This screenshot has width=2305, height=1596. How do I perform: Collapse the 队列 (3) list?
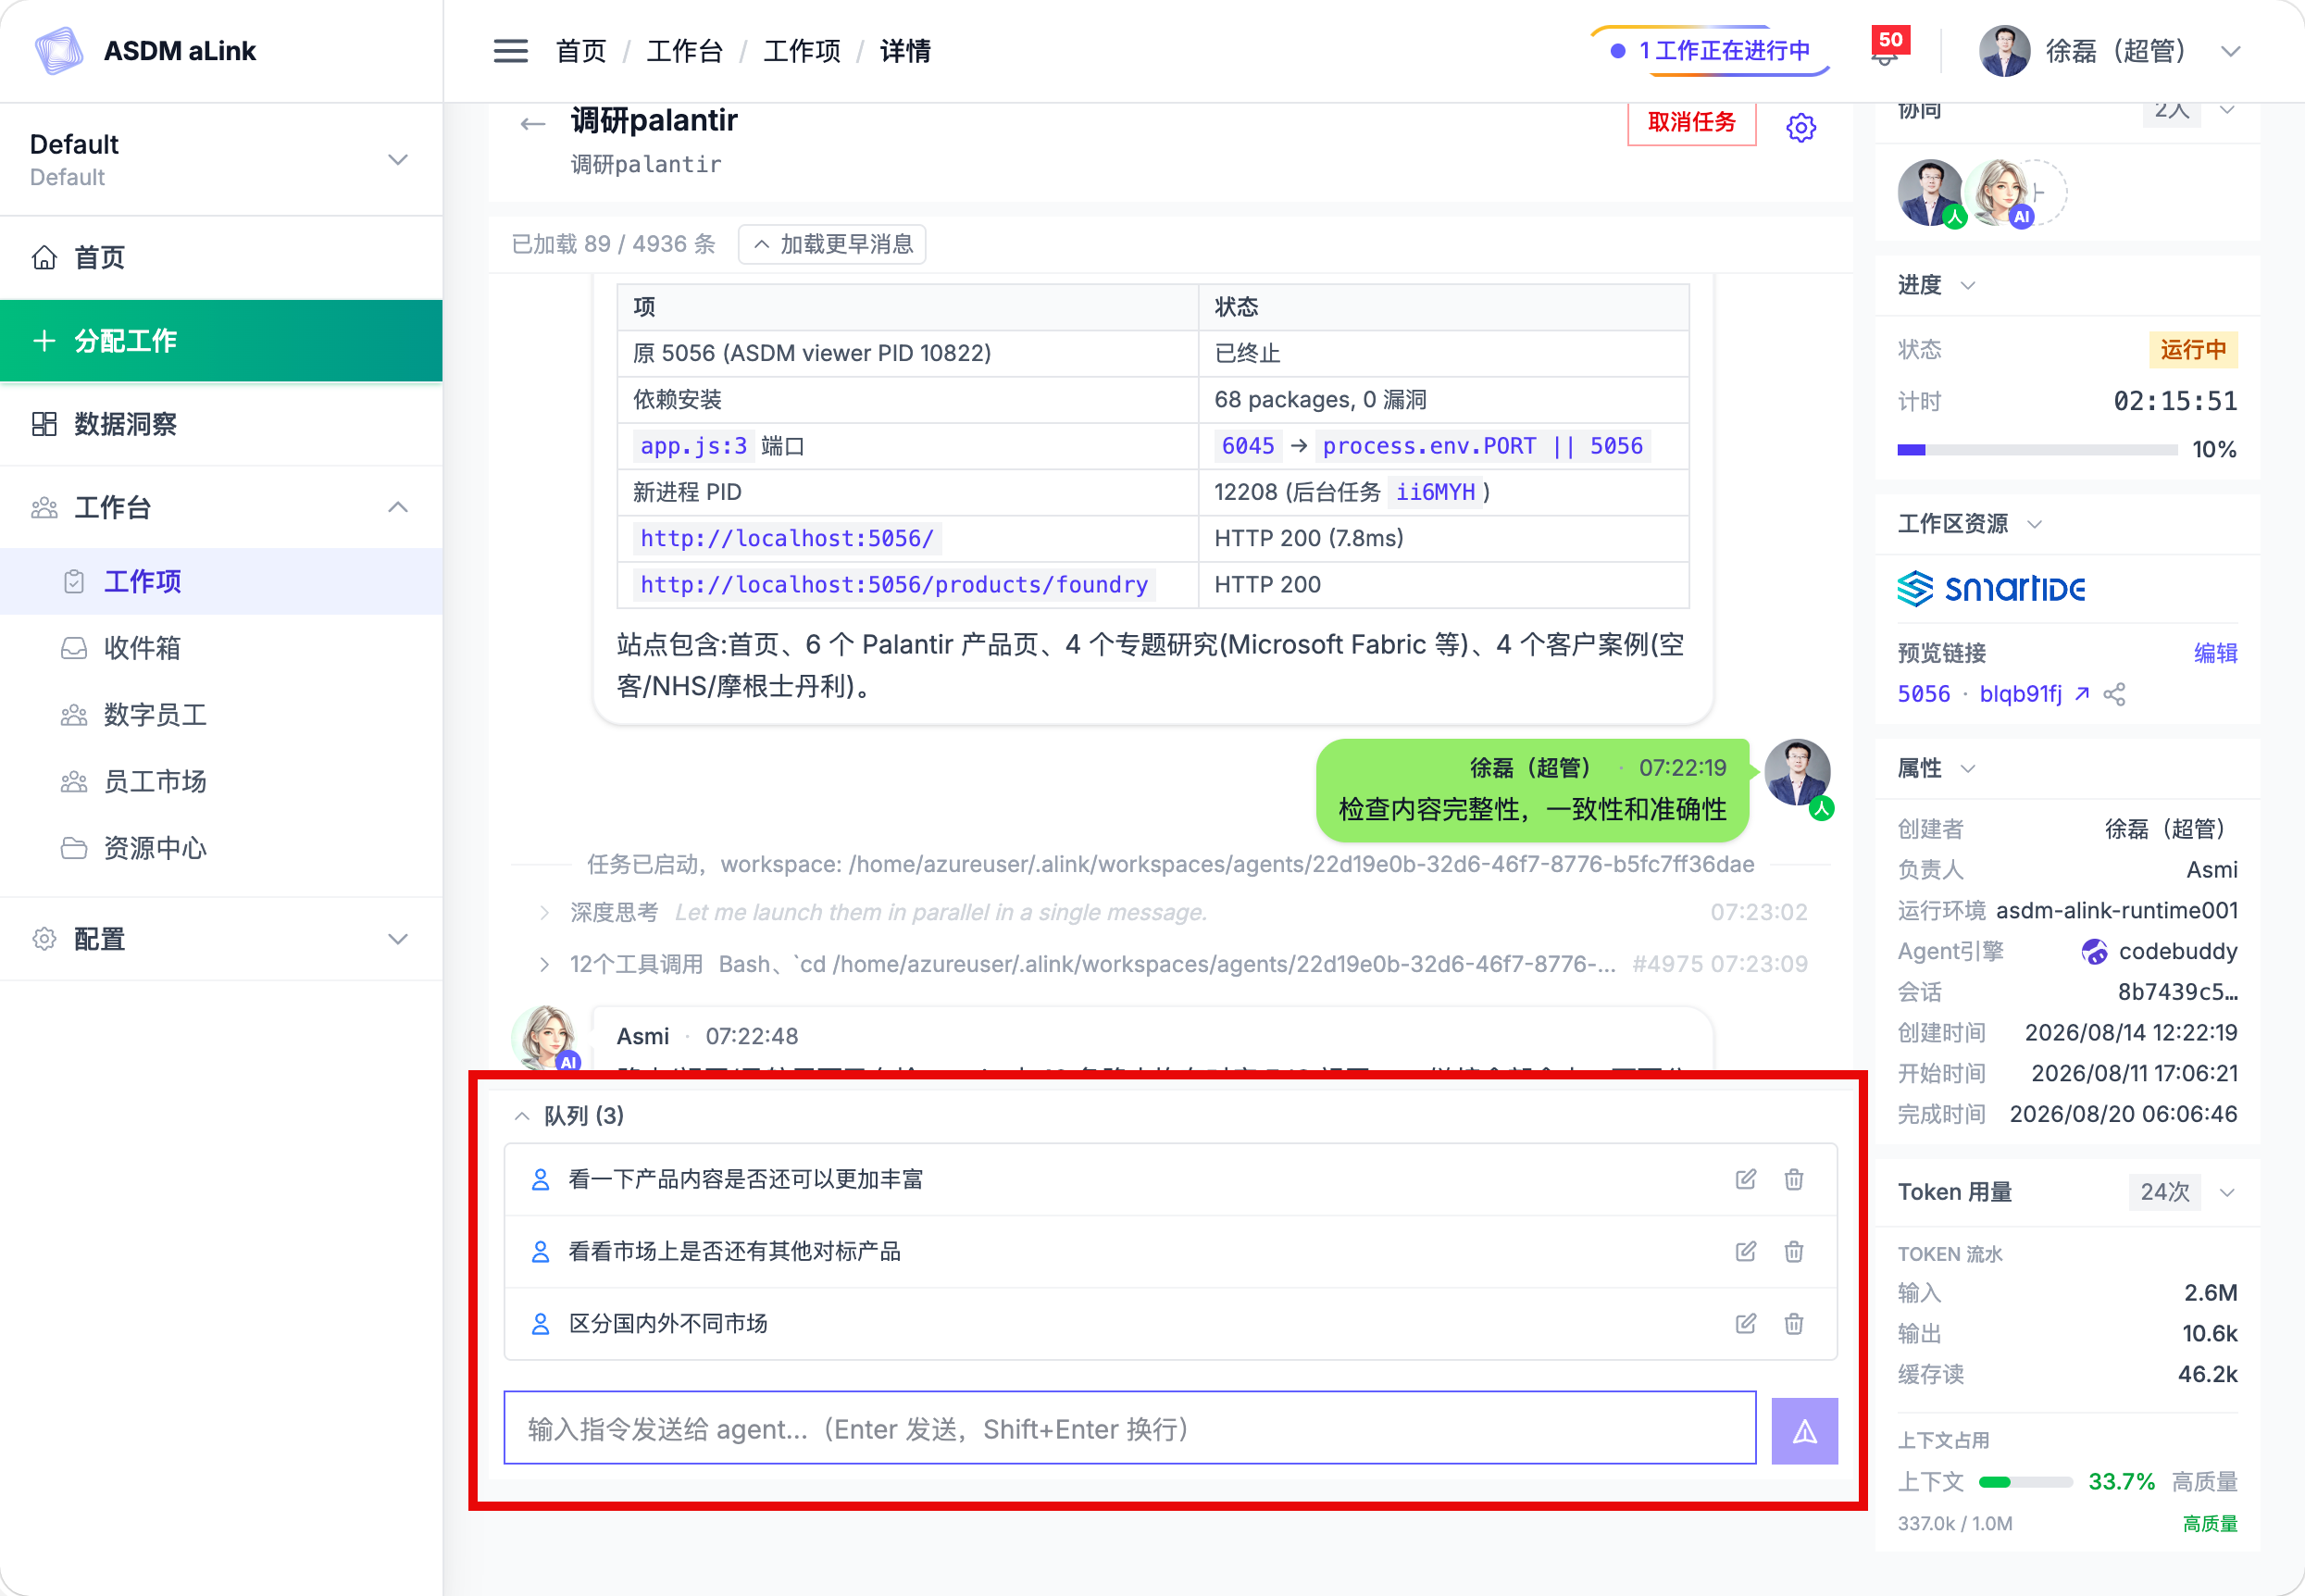522,1116
